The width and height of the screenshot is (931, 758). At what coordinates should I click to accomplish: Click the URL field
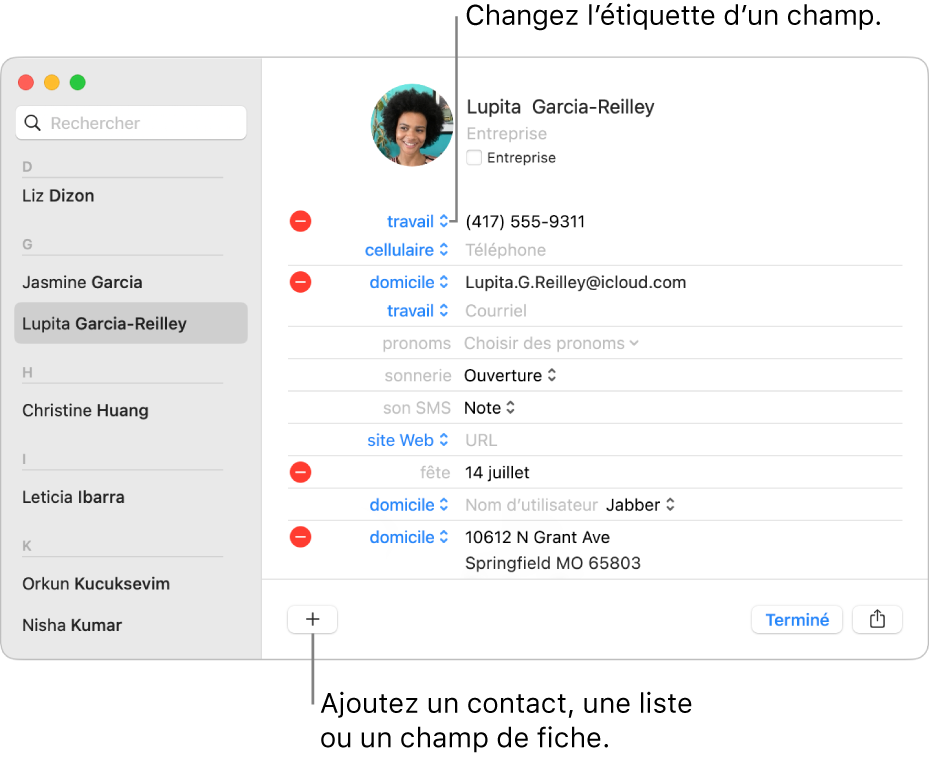click(481, 440)
